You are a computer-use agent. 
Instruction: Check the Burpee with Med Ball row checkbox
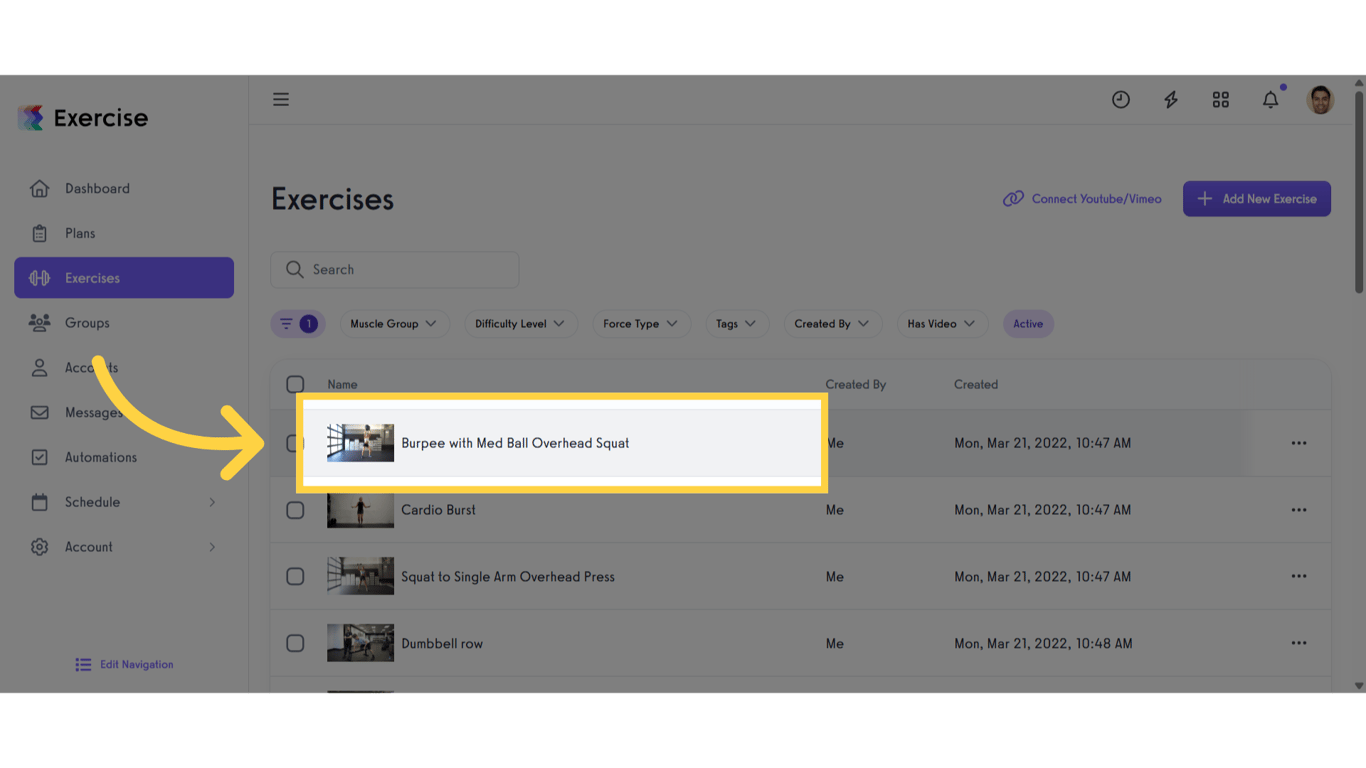pos(295,443)
